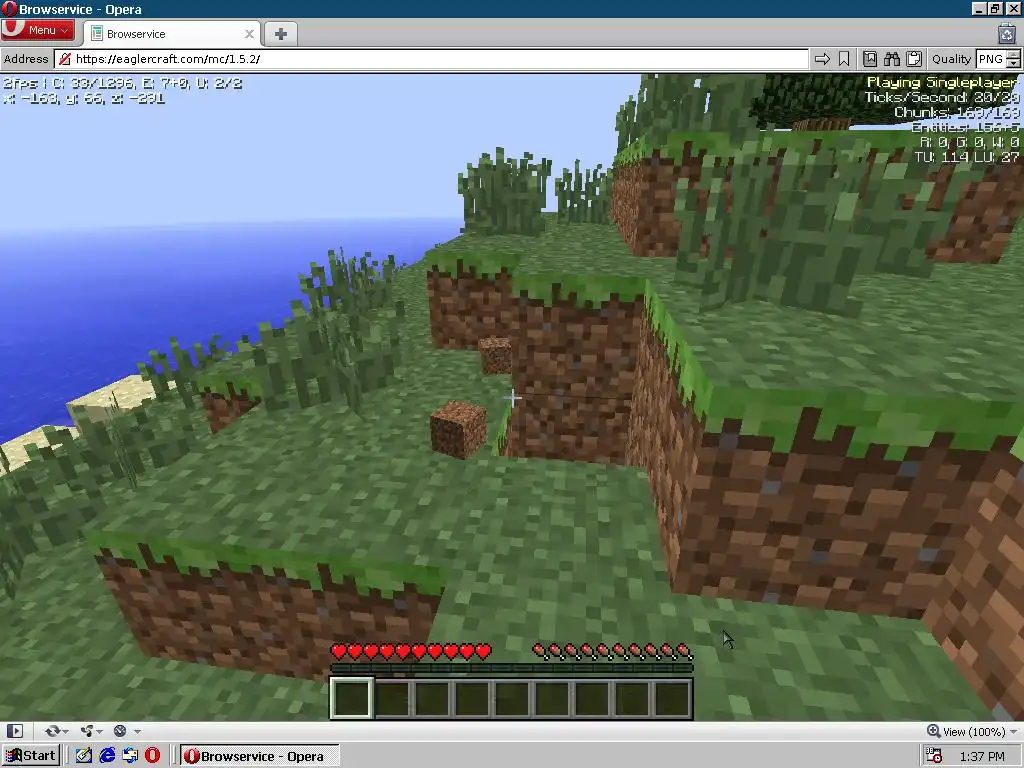Open the Opera Link sync icon
The width and height of the screenshot is (1024, 768).
point(52,731)
